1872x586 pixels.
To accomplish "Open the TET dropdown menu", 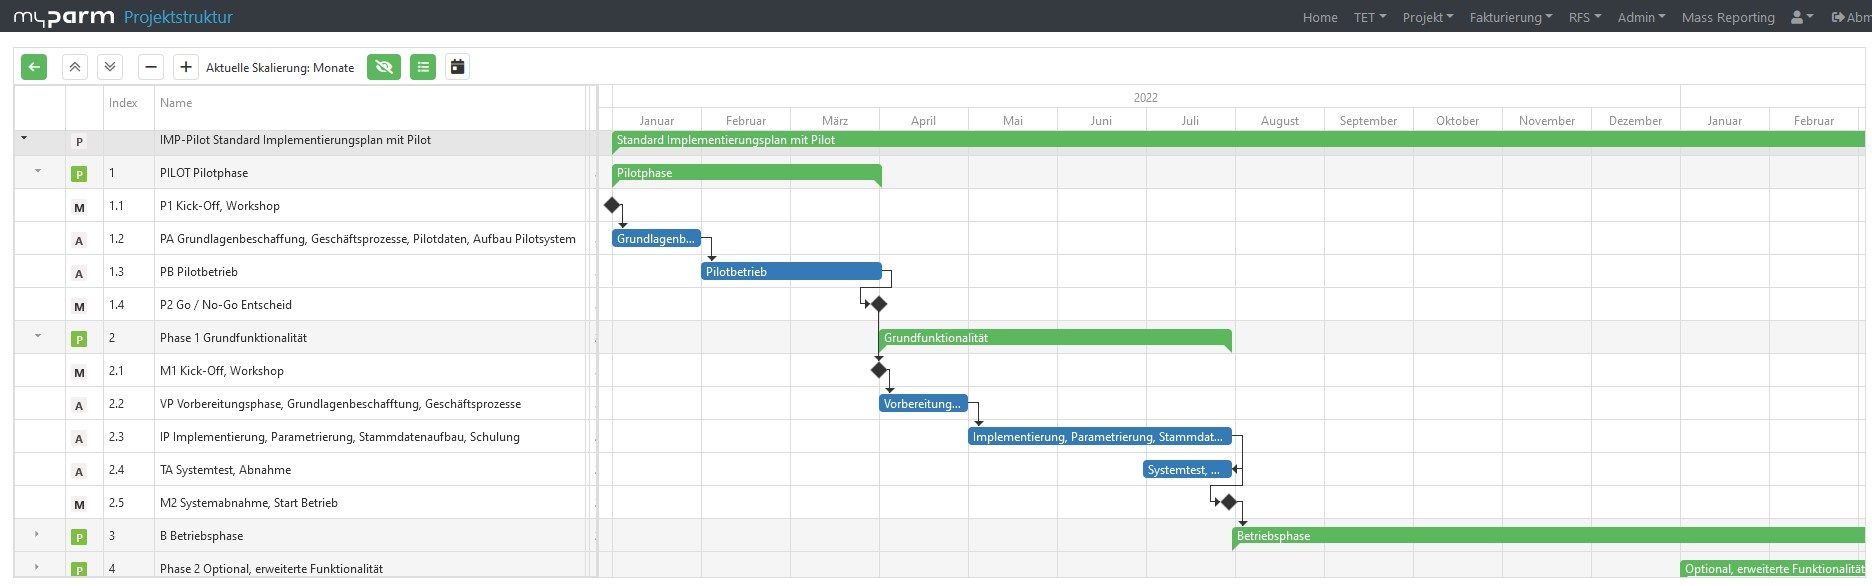I will [1370, 17].
